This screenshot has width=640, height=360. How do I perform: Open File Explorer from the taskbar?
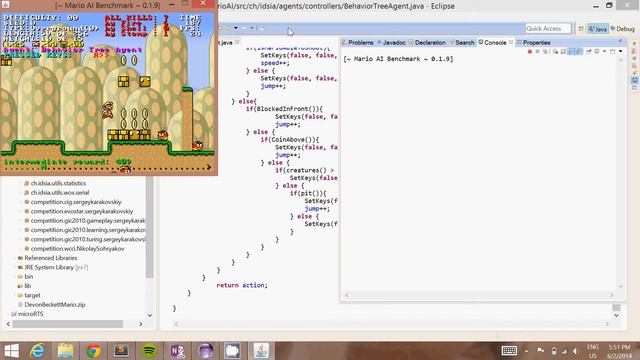click(65, 351)
